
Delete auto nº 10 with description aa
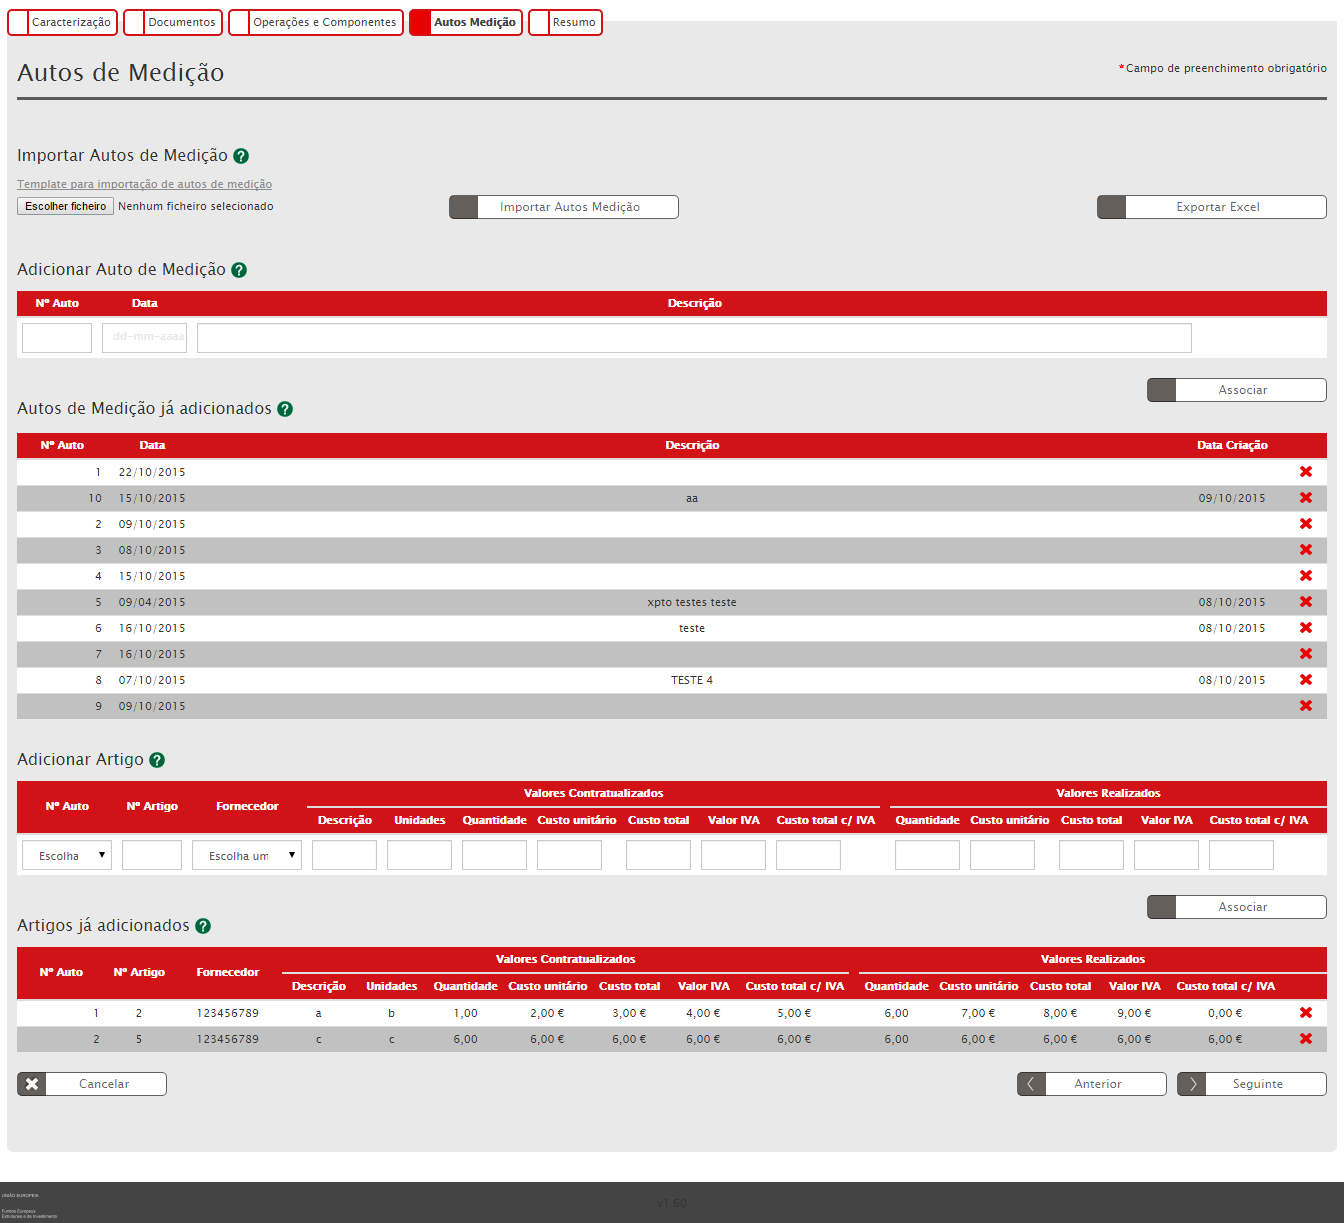pos(1306,498)
